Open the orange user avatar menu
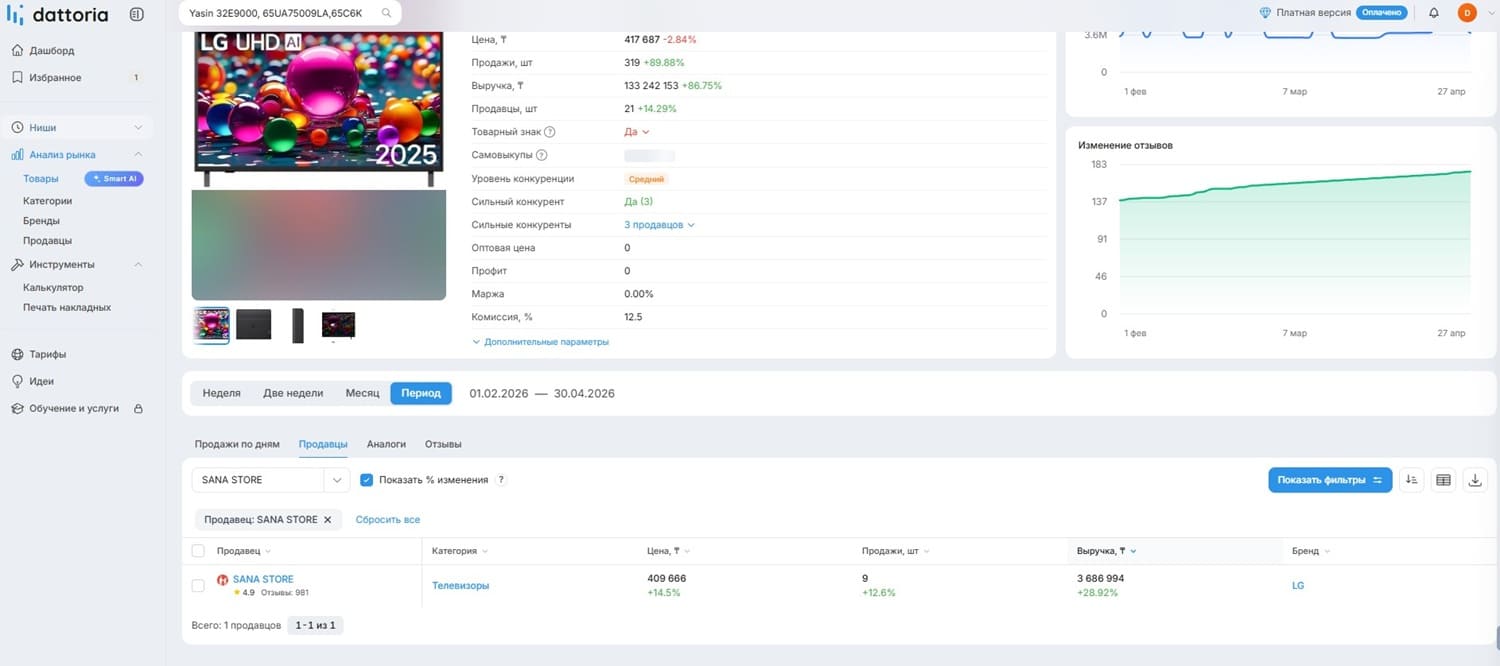The height and width of the screenshot is (666, 1500). coord(1467,13)
